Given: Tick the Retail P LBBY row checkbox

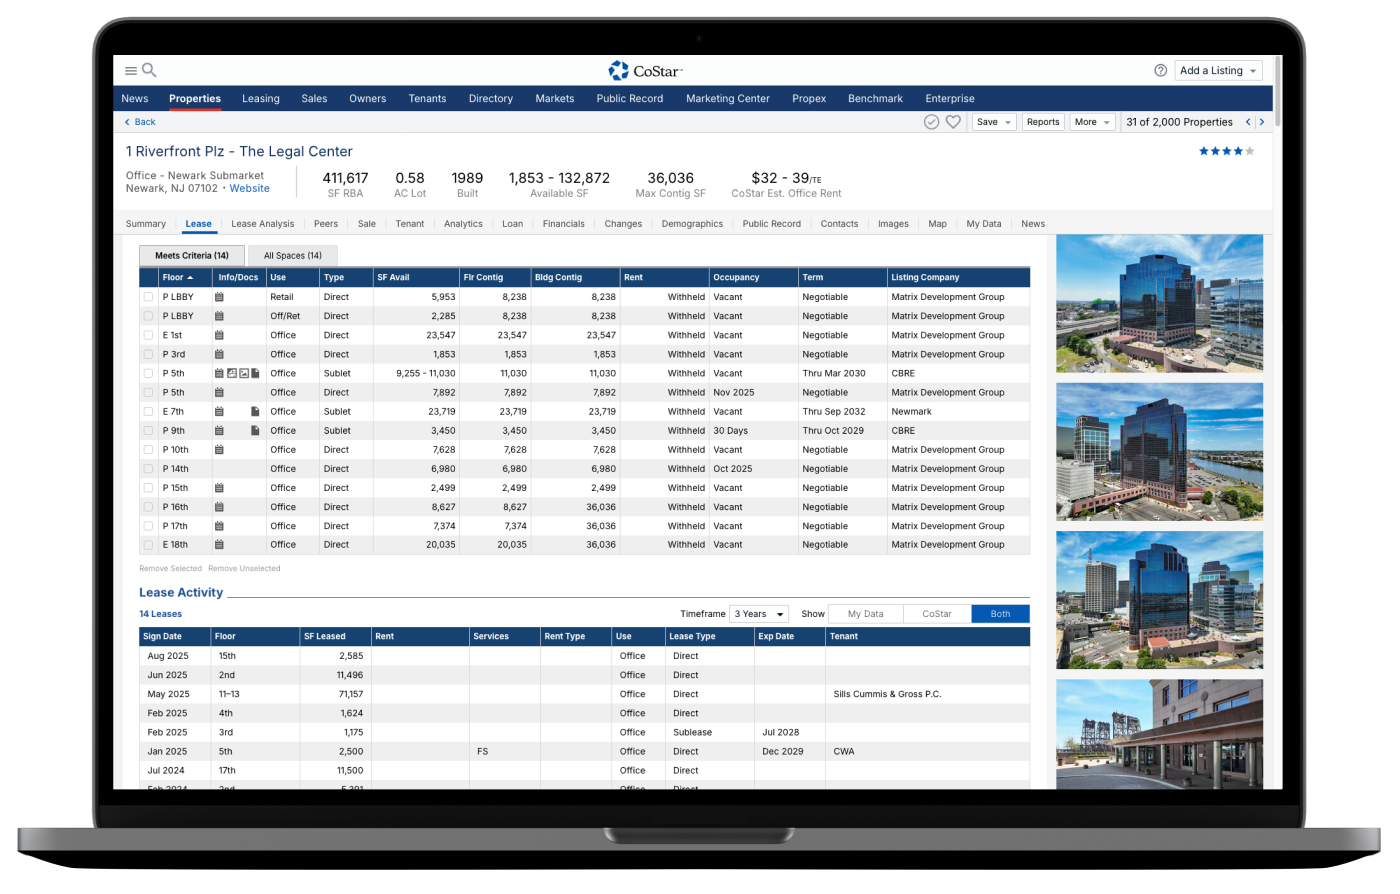Looking at the screenshot, I should coord(148,297).
